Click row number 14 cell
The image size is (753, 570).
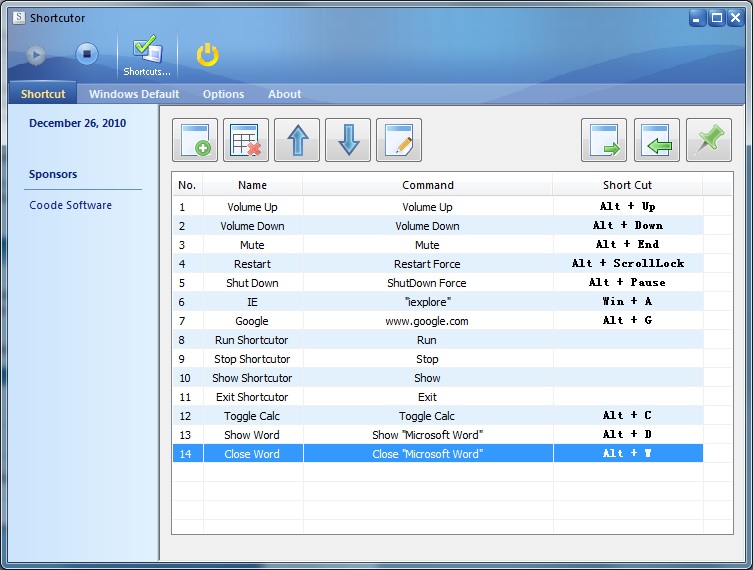(x=188, y=454)
